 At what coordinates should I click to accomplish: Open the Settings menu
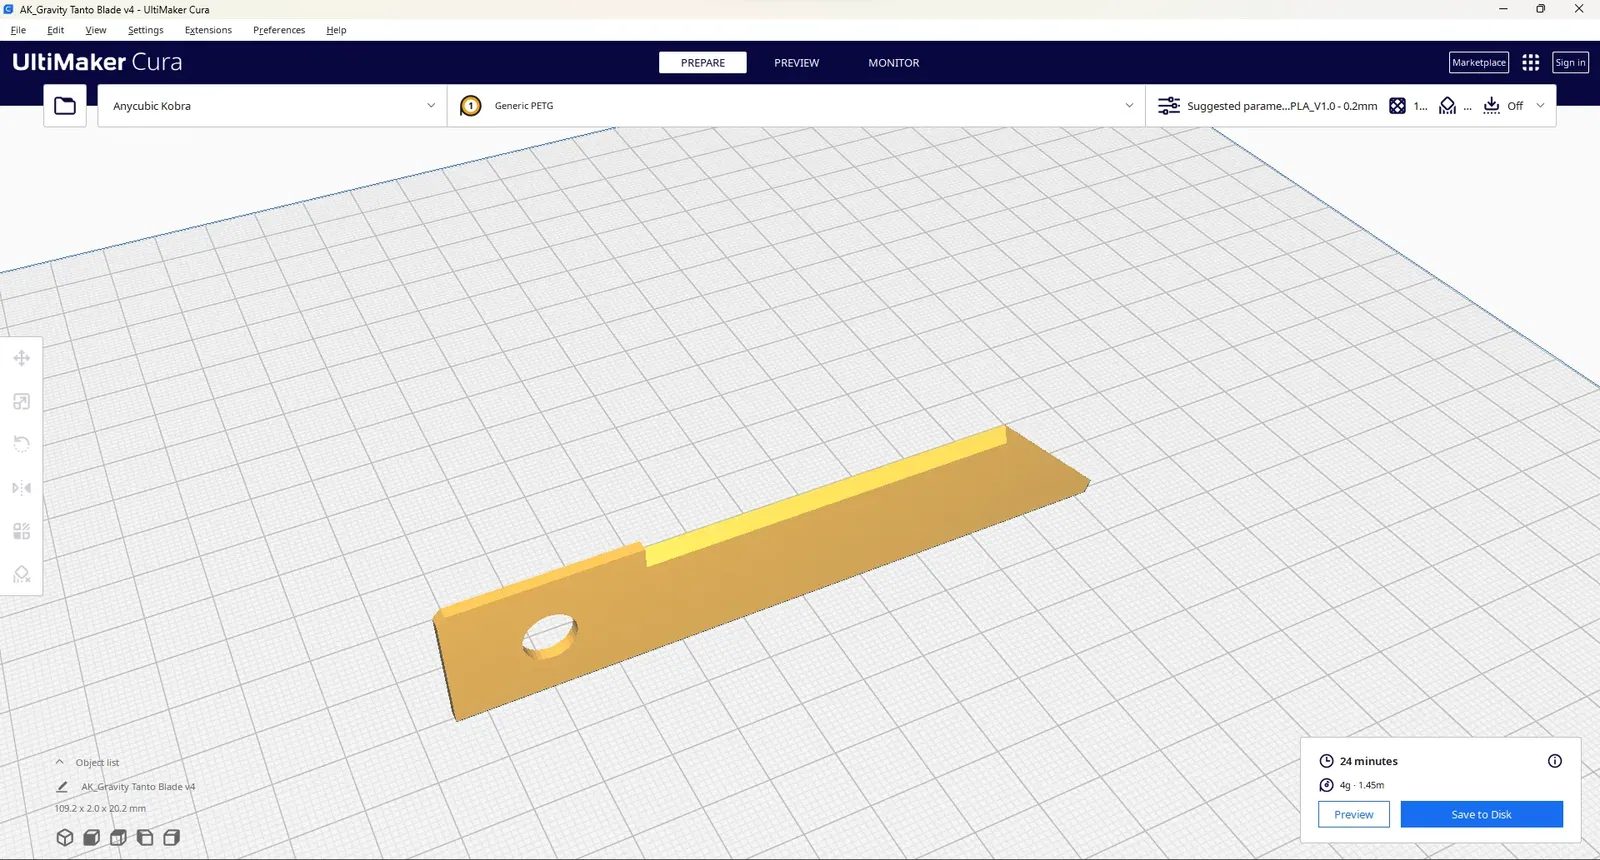(145, 30)
